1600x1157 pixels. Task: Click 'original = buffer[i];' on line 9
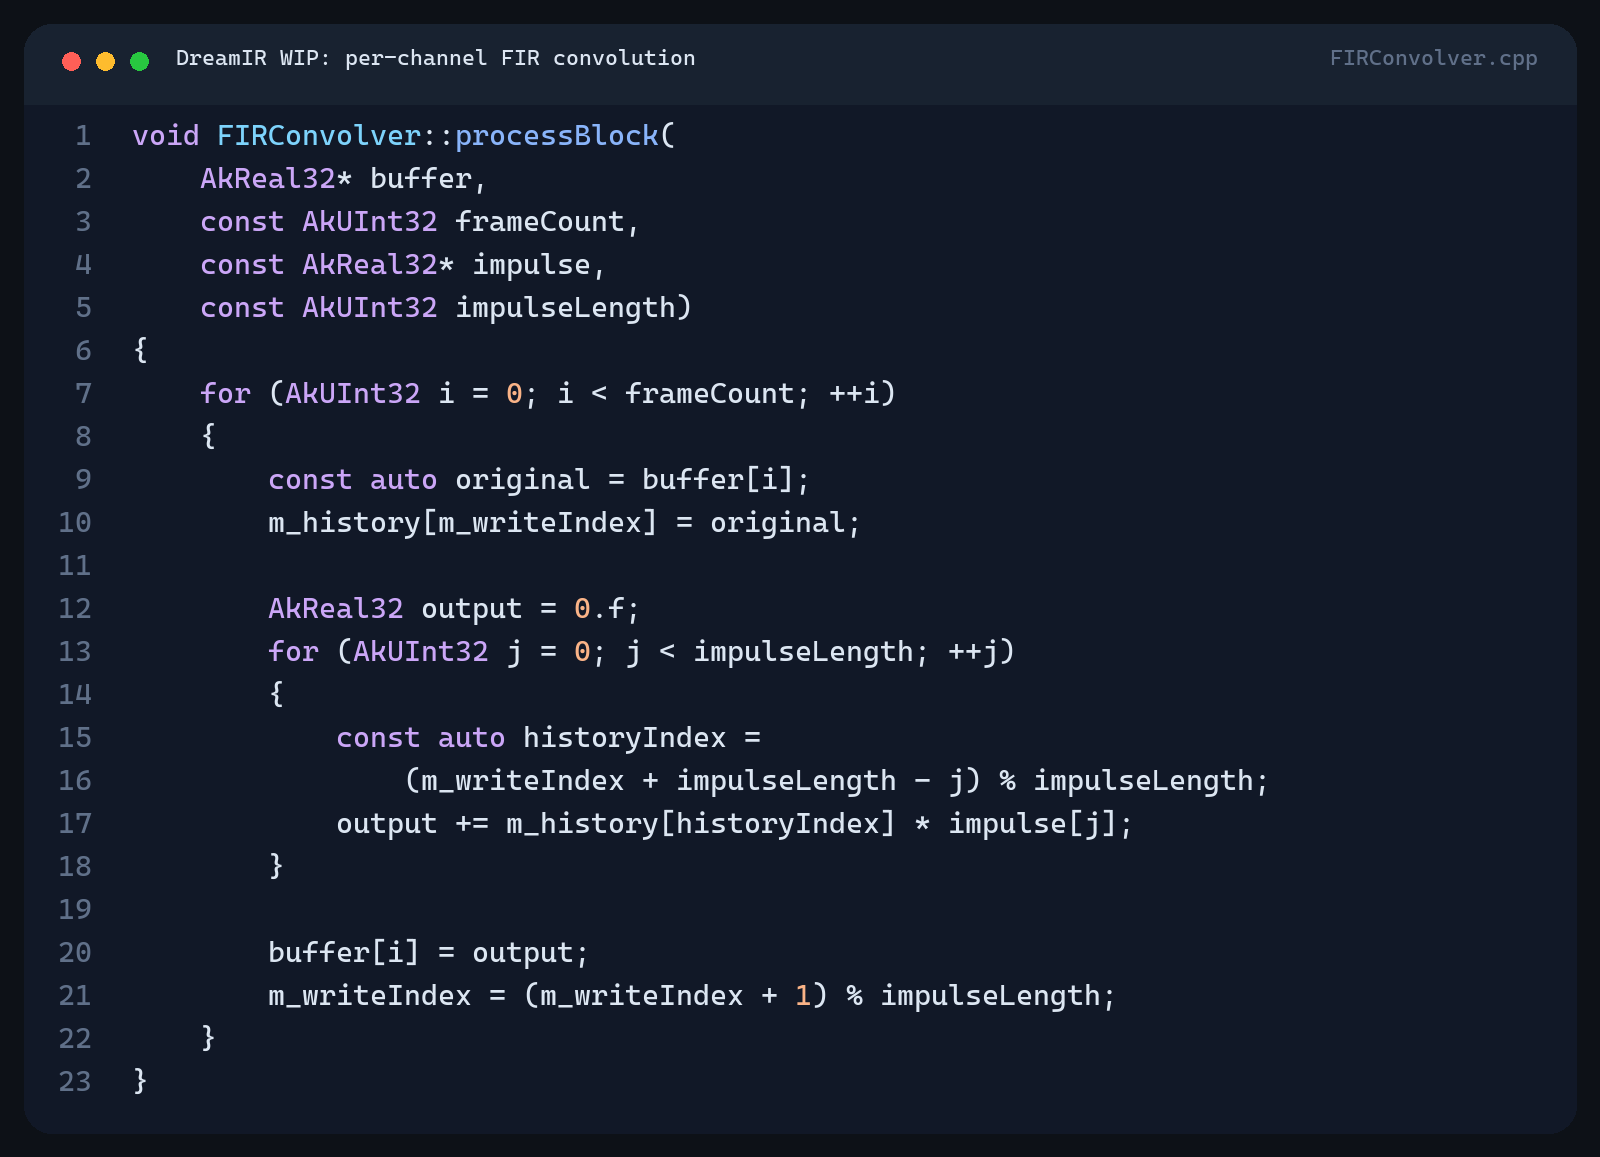click(x=632, y=479)
